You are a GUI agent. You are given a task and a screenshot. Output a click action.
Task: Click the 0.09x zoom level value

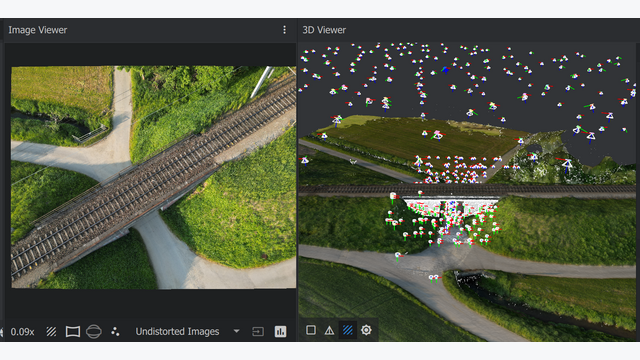coord(22,331)
